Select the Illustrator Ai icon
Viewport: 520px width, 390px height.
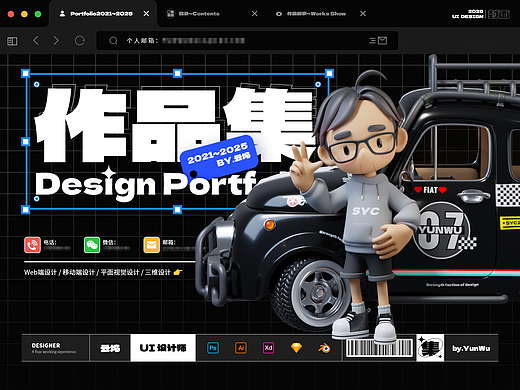(x=241, y=348)
